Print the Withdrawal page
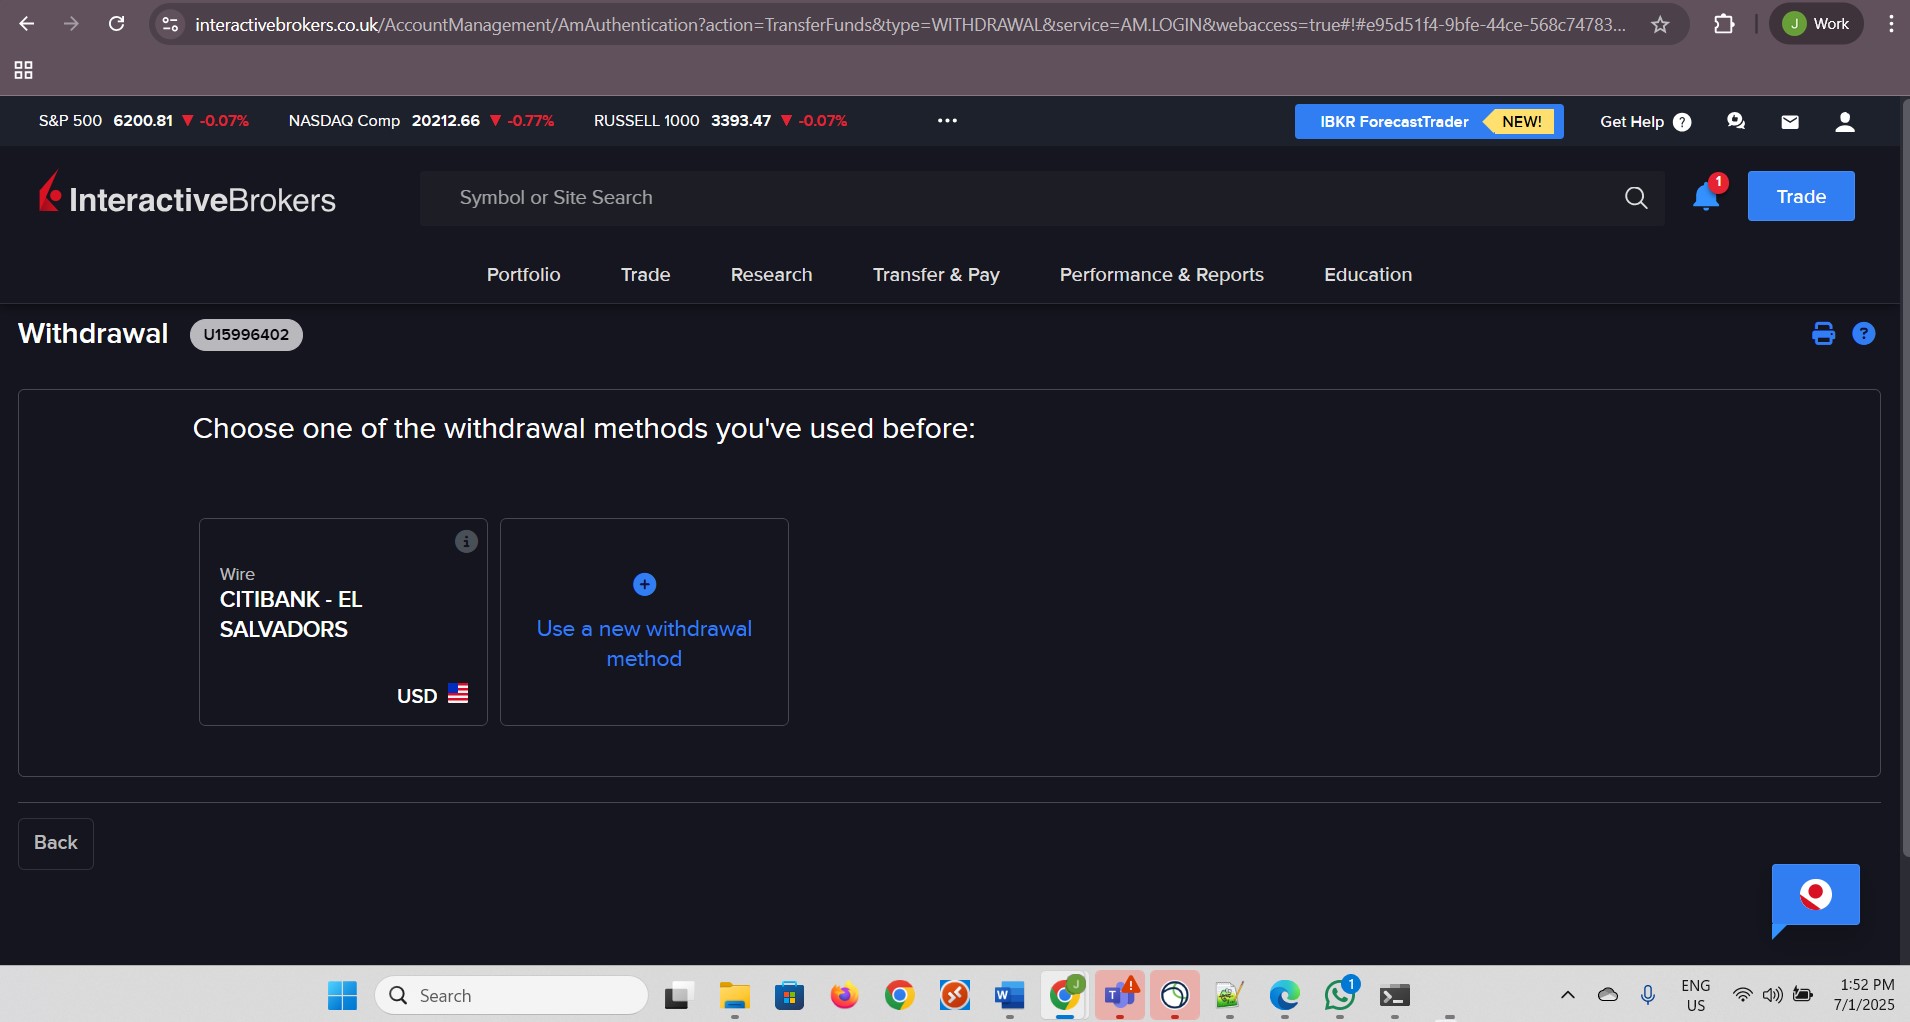Viewport: 1910px width, 1022px height. [1823, 334]
